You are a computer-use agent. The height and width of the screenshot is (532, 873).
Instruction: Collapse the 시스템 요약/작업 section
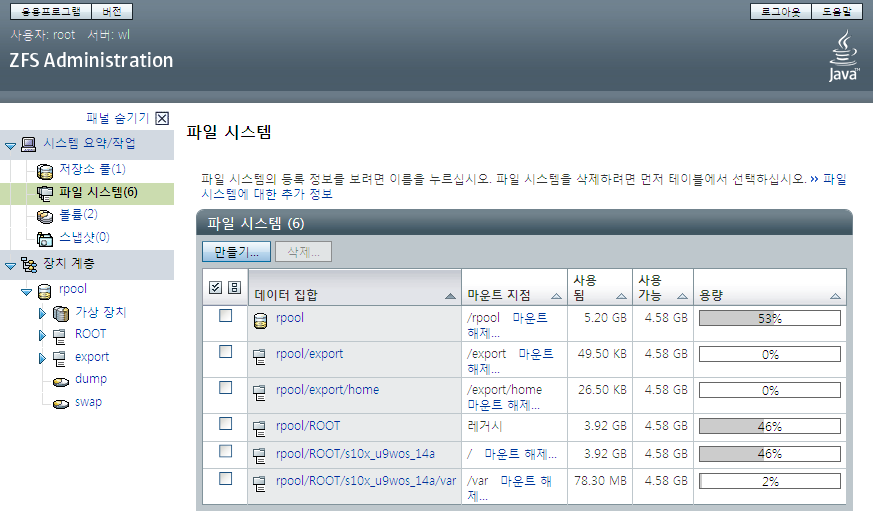[x=10, y=145]
